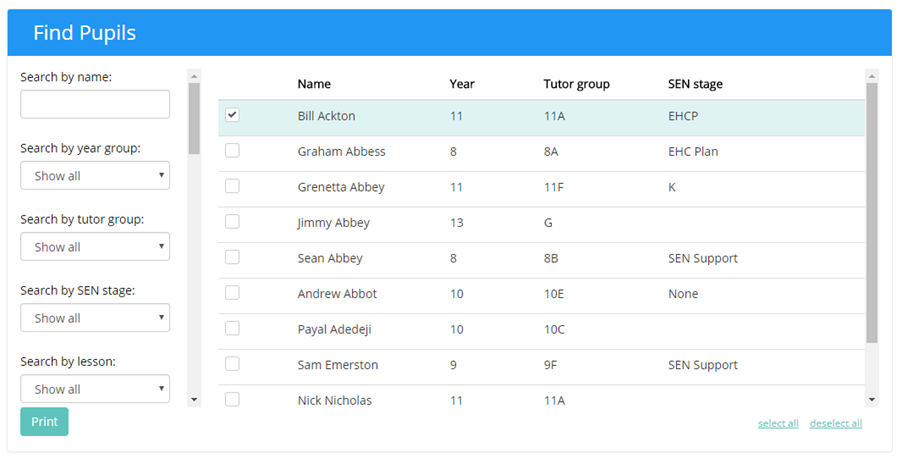
Task: Click the filter panel scrollbar down arrow
Action: [x=194, y=400]
